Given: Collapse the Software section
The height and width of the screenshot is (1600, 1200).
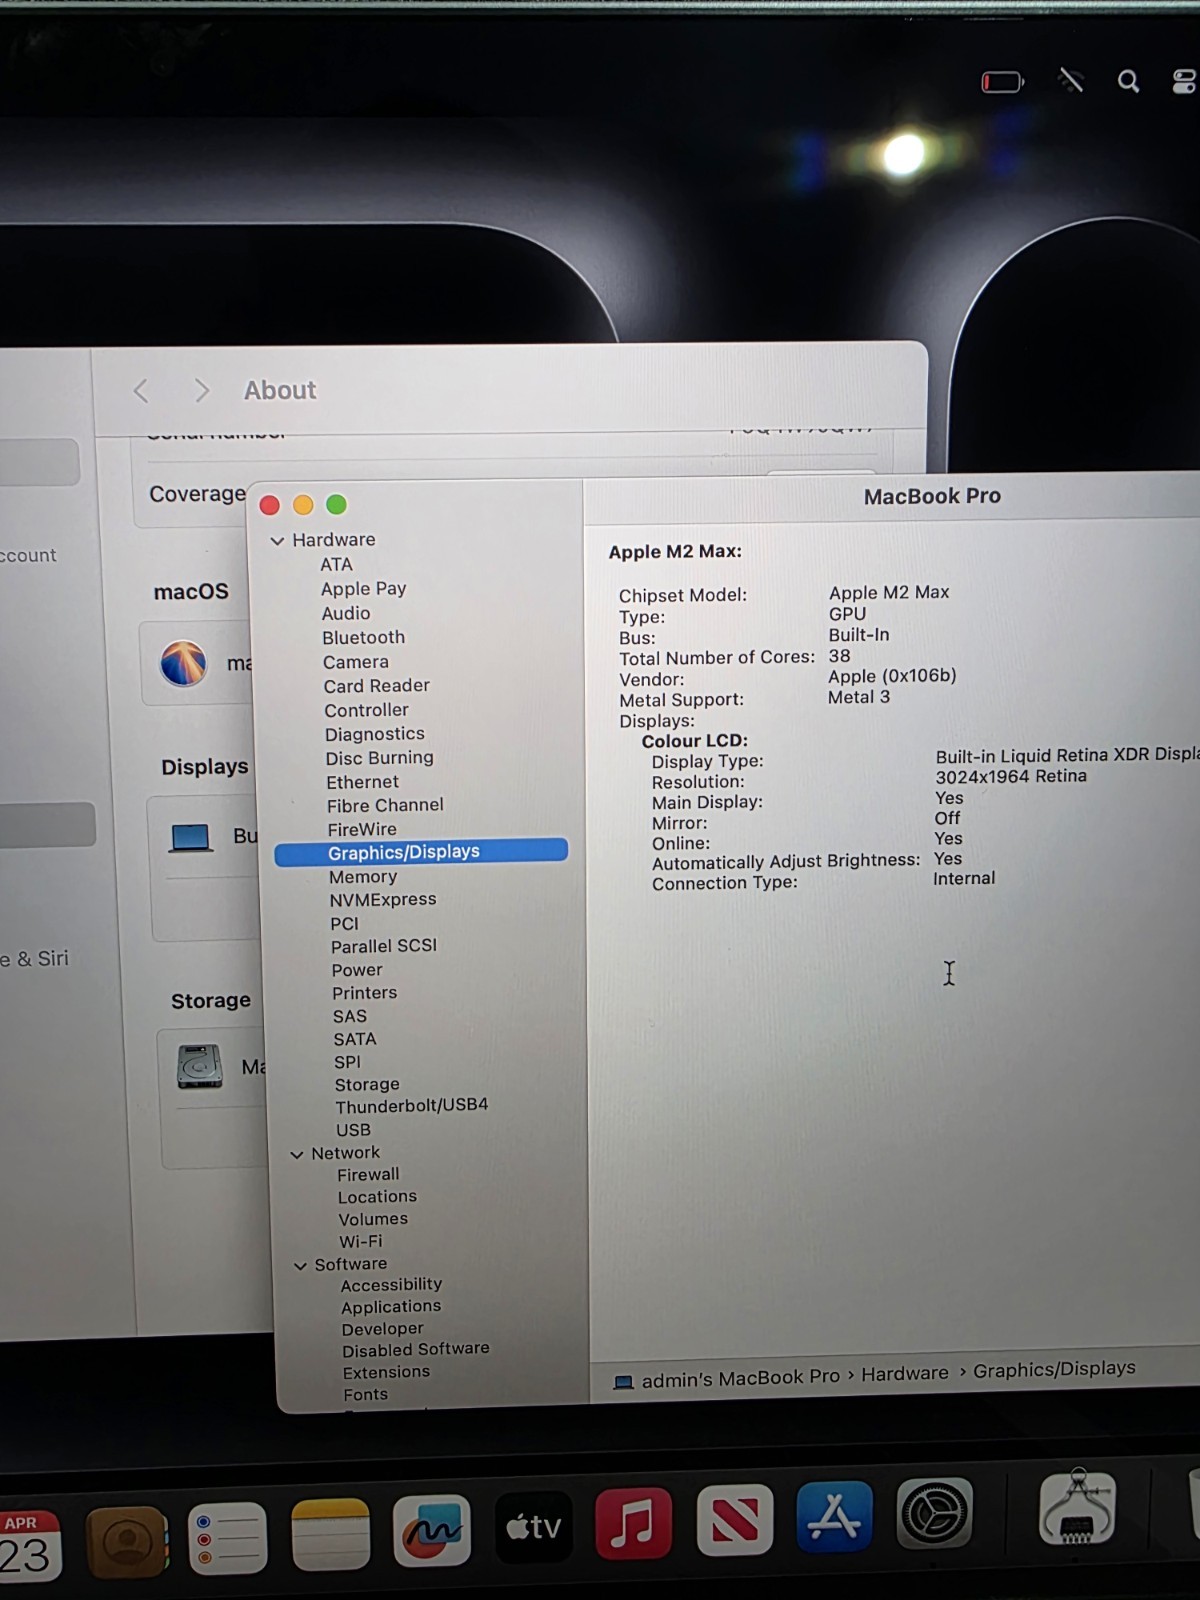Looking at the screenshot, I should (300, 1266).
